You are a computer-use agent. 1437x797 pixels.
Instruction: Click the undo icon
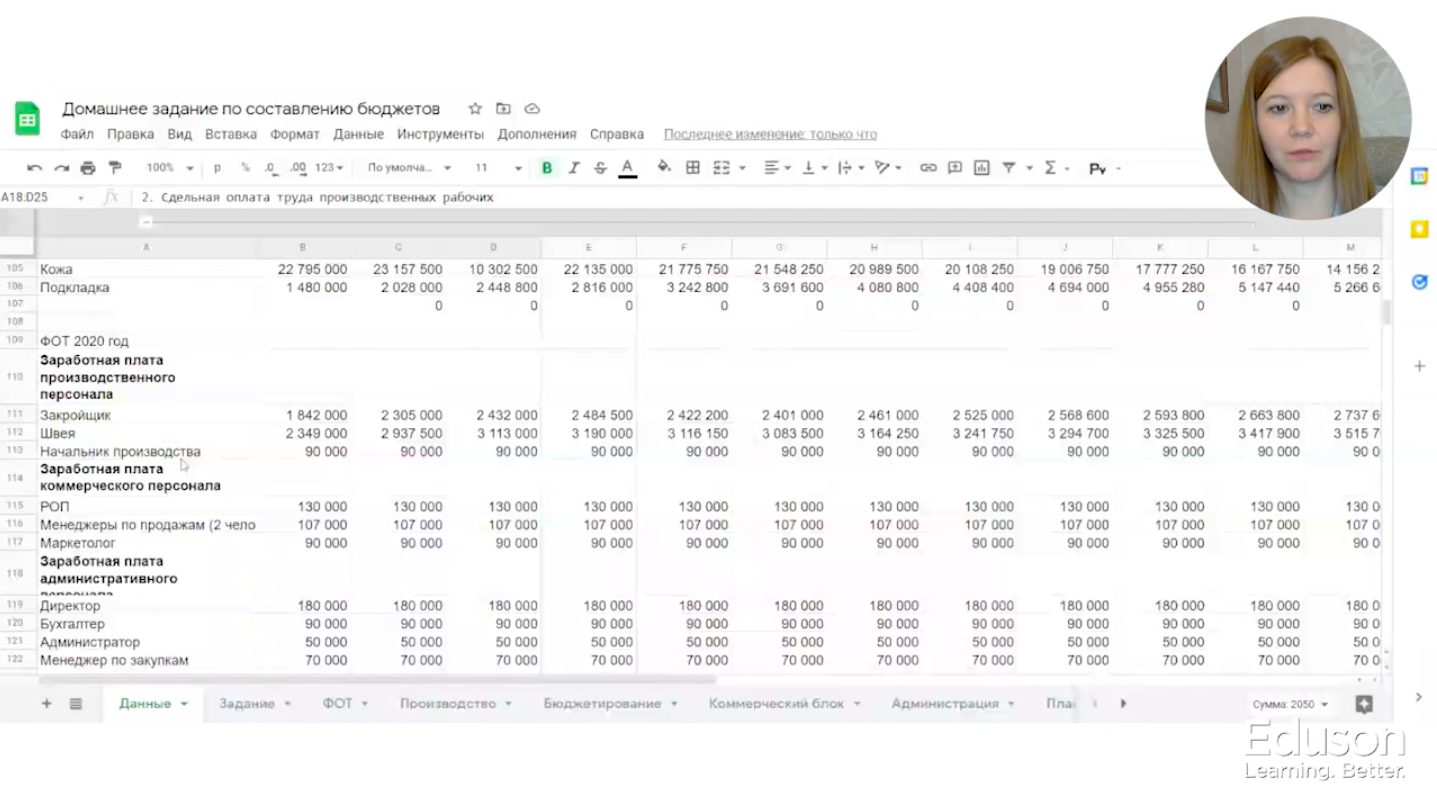click(x=35, y=168)
